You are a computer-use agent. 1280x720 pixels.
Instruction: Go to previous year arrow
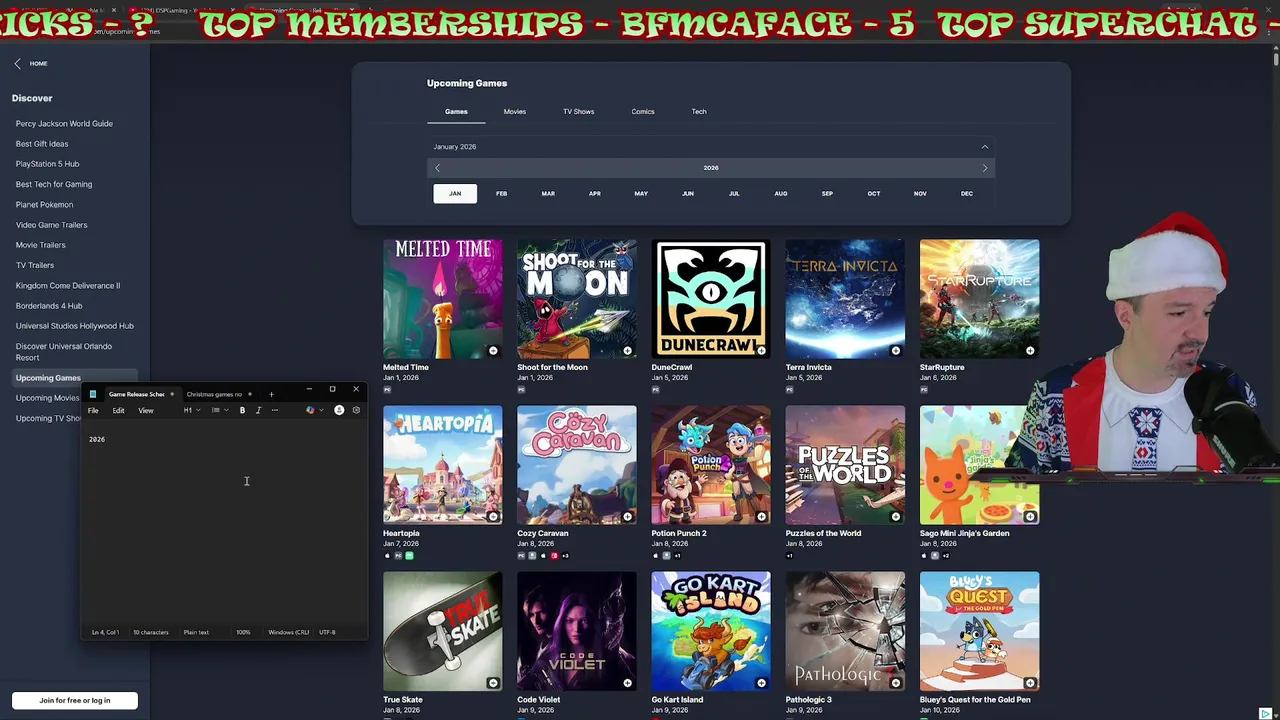point(437,168)
